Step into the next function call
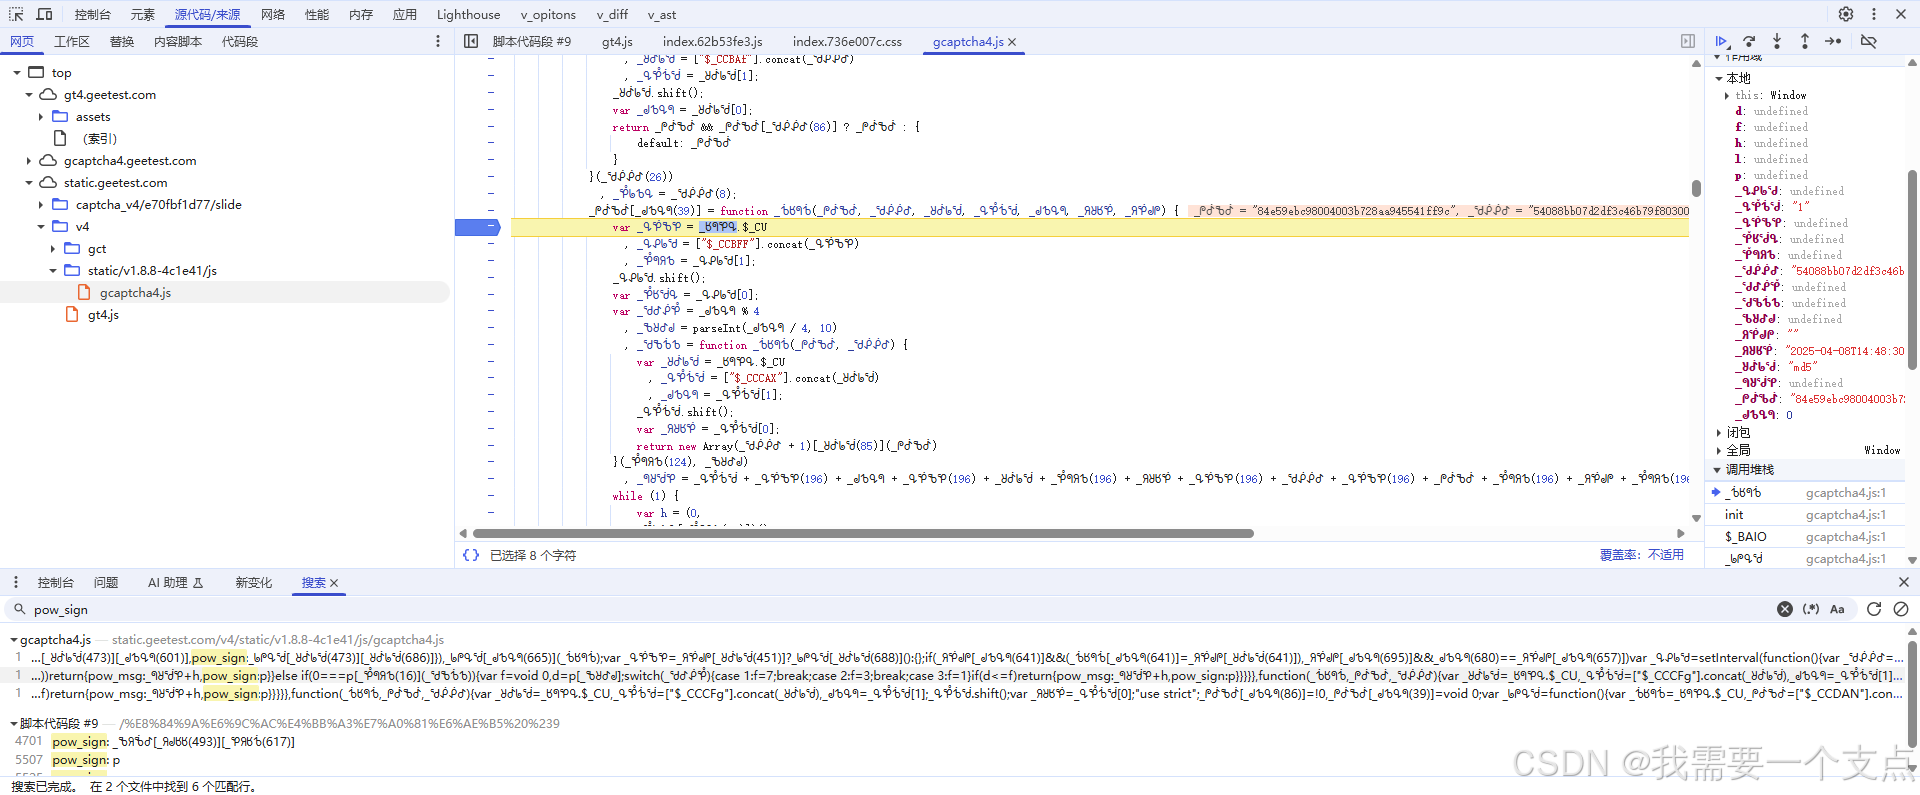The height and width of the screenshot is (795, 1920). pyautogui.click(x=1777, y=41)
